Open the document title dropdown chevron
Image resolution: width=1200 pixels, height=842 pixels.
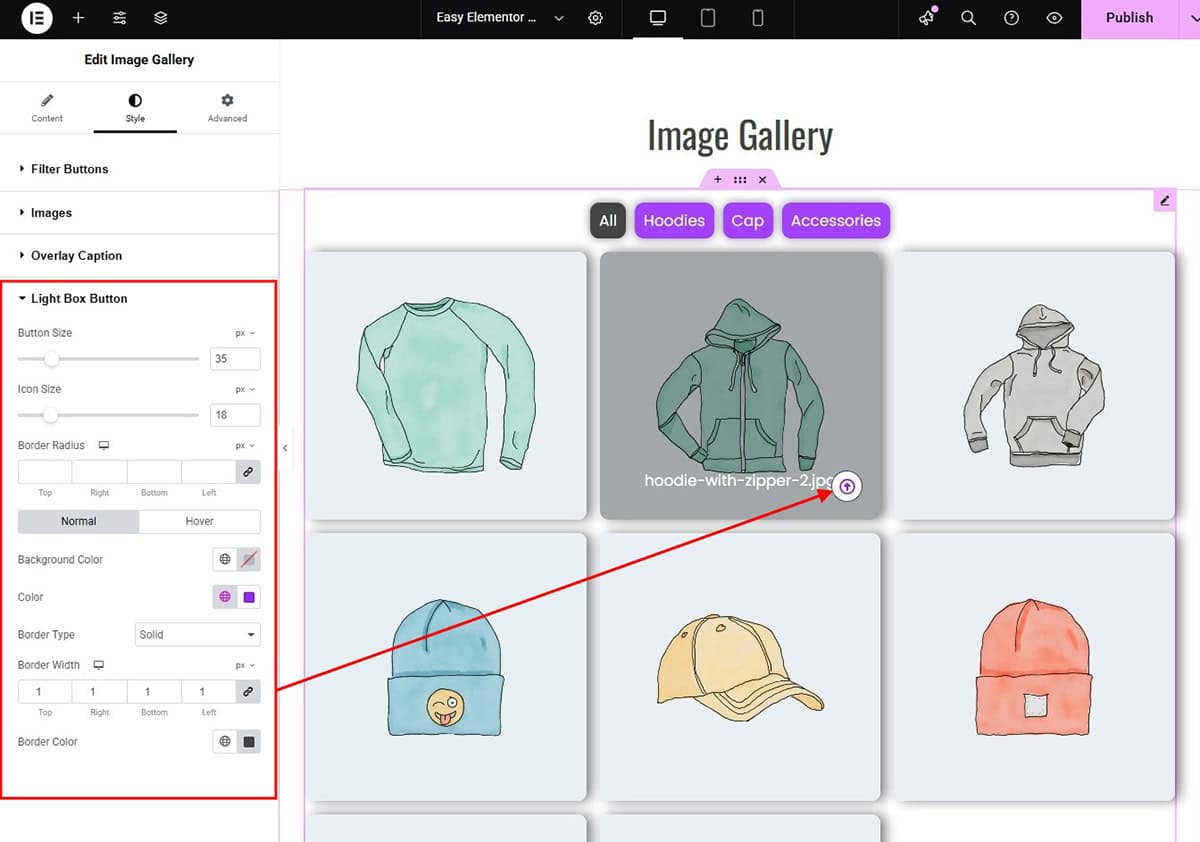[559, 18]
